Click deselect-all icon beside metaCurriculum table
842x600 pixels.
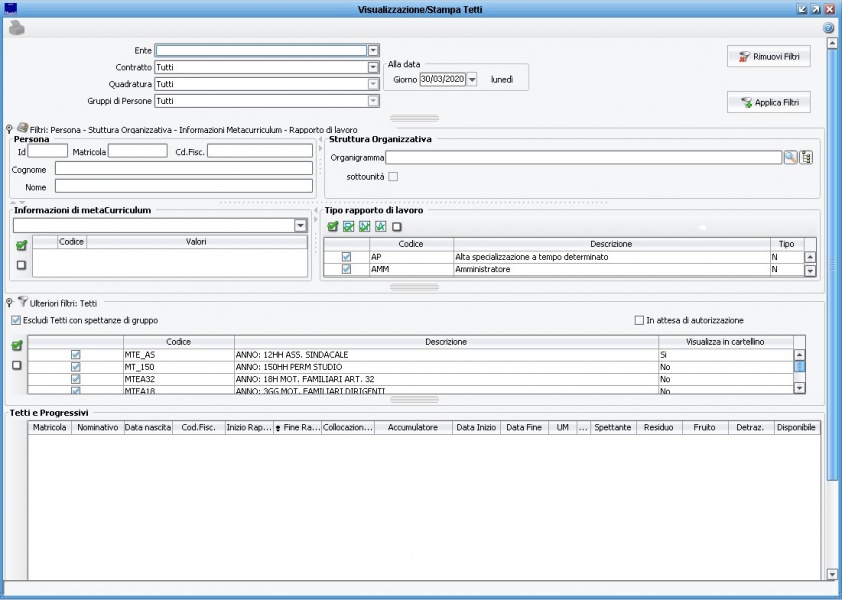pos(21,264)
